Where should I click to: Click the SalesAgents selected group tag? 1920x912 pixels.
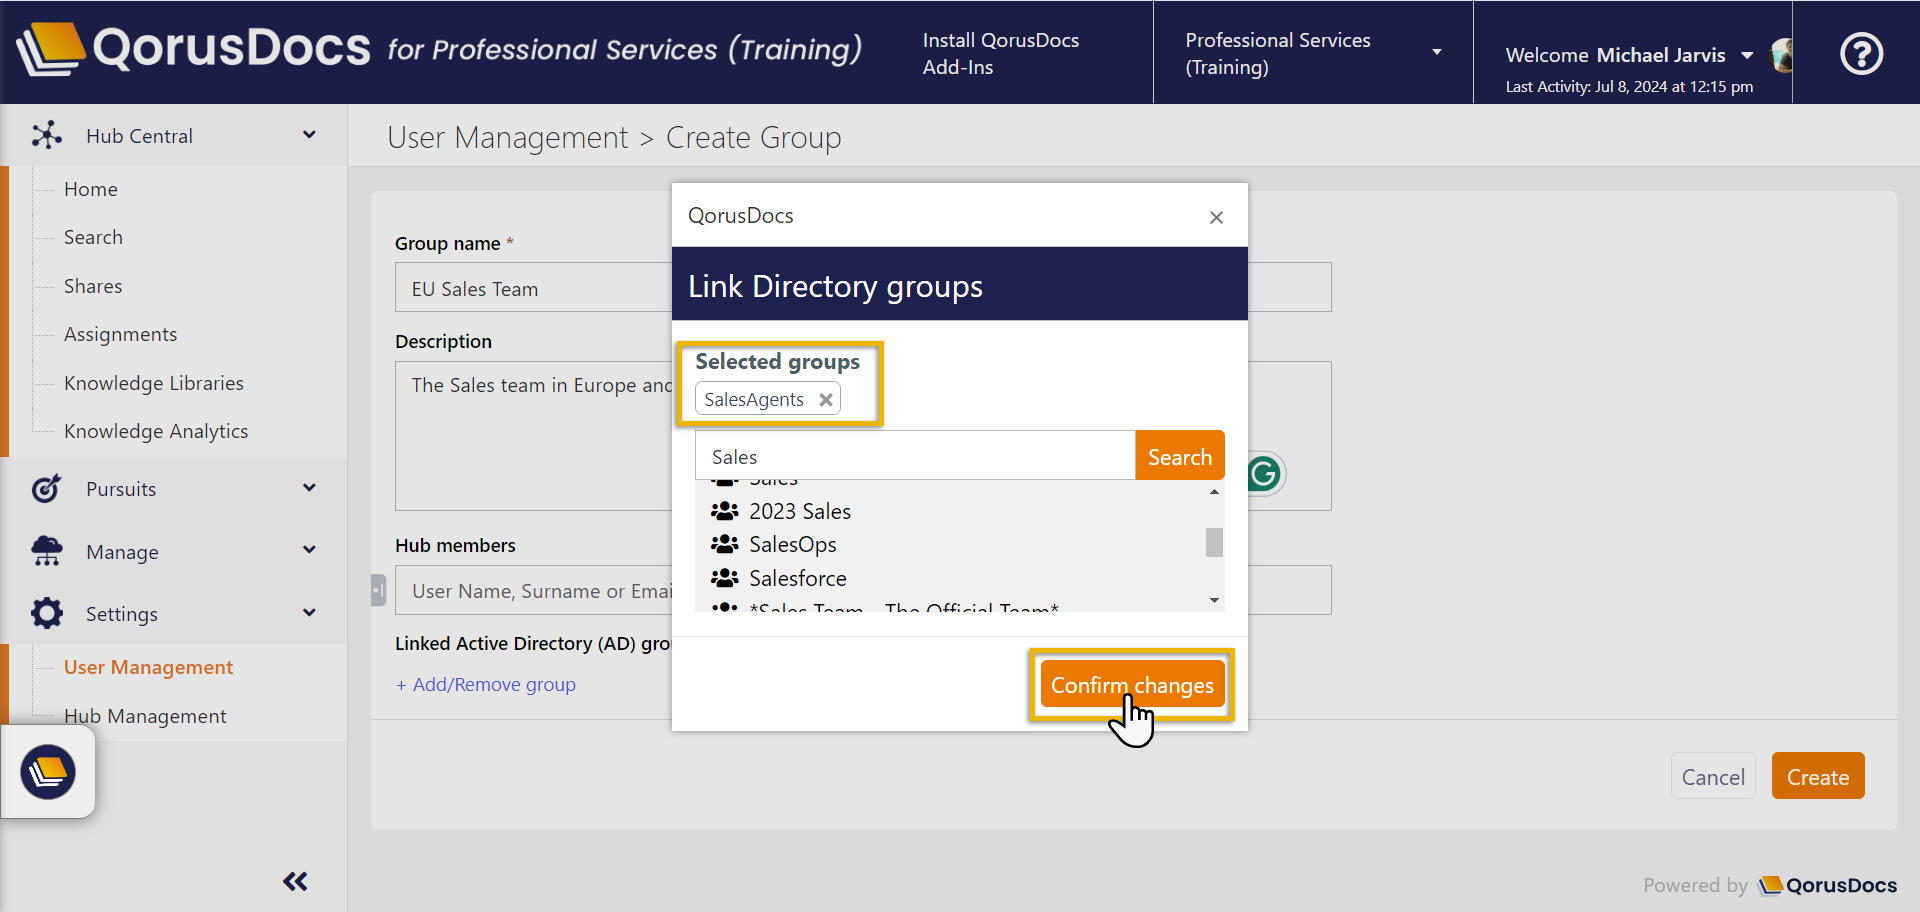coord(768,399)
